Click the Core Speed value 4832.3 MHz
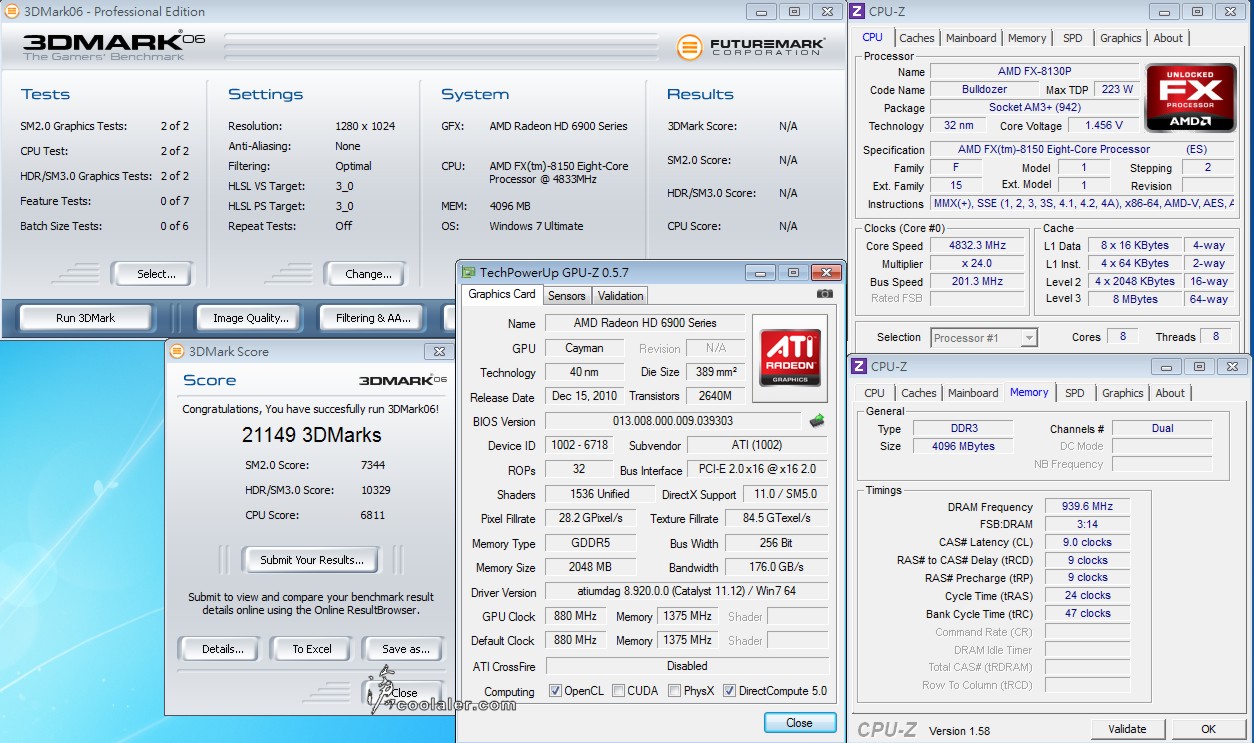 tap(978, 246)
